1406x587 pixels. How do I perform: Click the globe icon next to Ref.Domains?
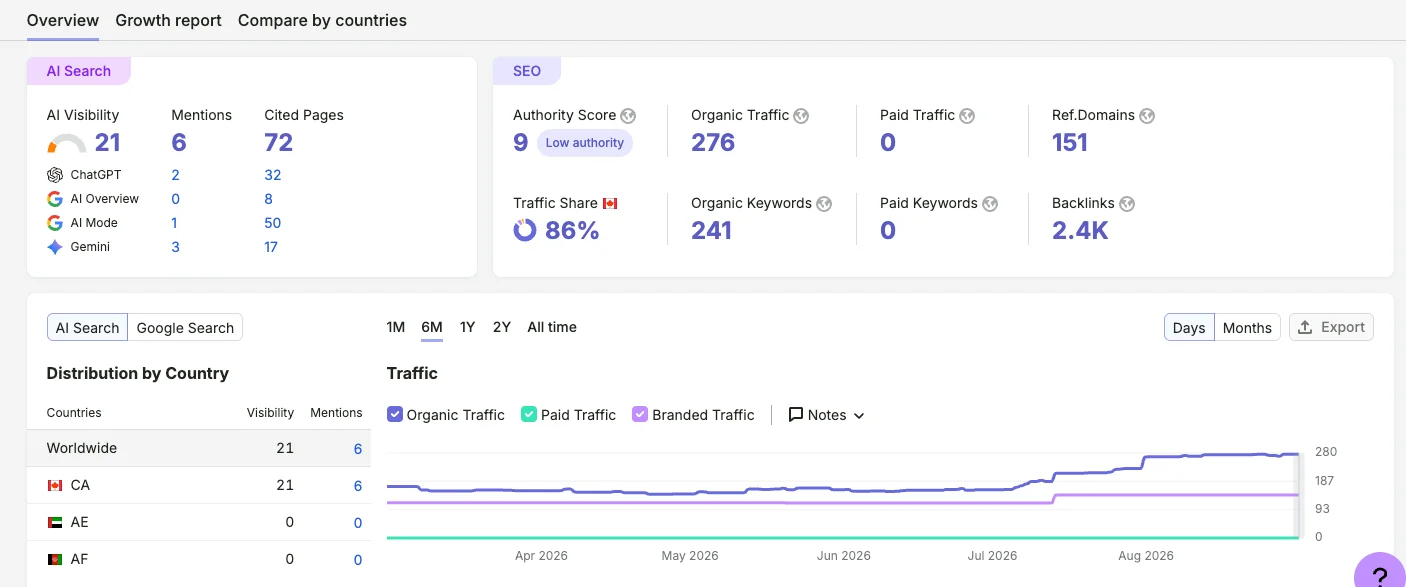pos(1147,116)
